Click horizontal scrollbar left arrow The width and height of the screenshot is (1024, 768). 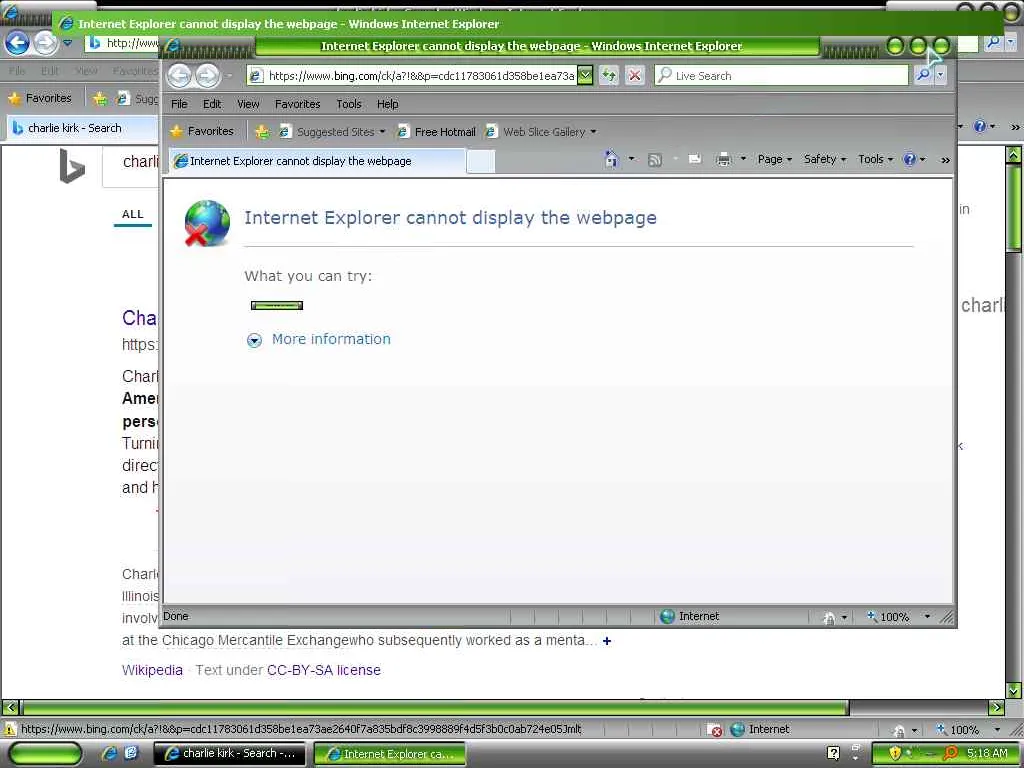pyautogui.click(x=10, y=707)
